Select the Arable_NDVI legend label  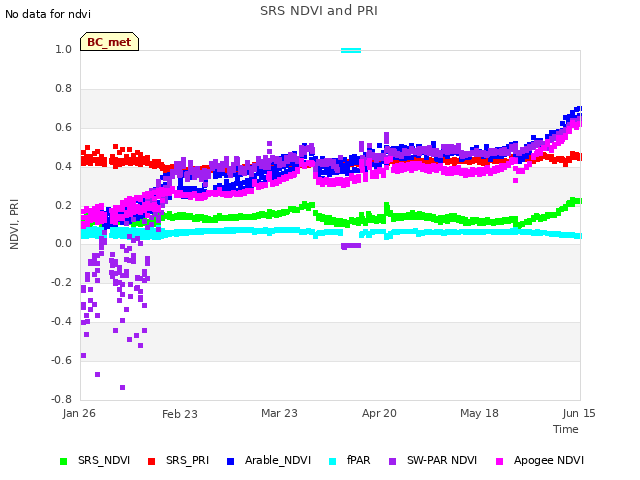coord(278,460)
